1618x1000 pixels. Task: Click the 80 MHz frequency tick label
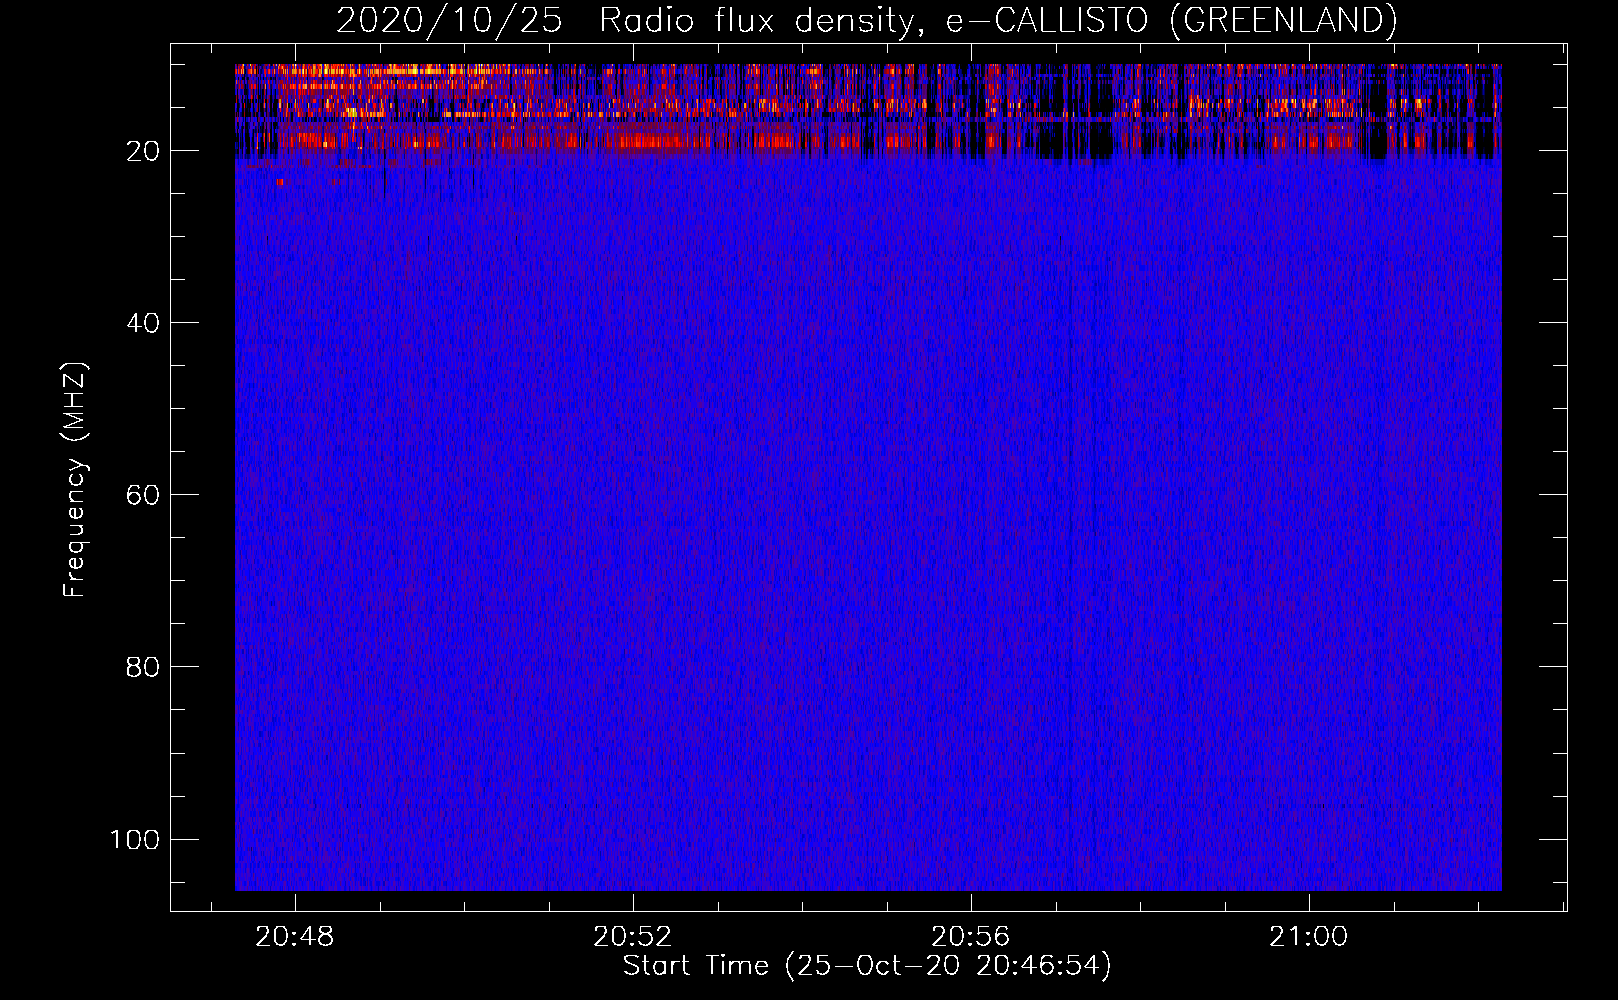(x=143, y=667)
